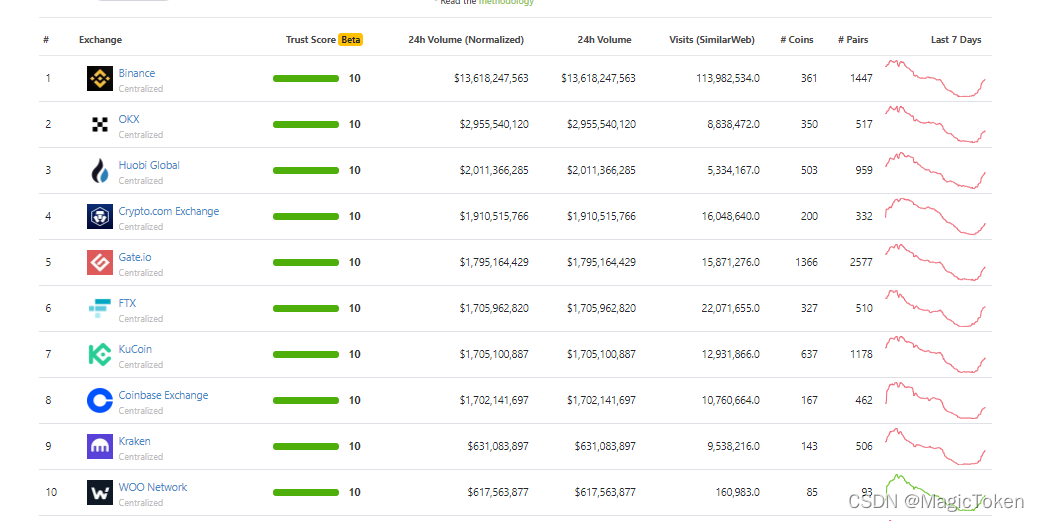Screen dimensions: 1039x521
Task: Click the Last 7 Days column header
Action: [956, 40]
